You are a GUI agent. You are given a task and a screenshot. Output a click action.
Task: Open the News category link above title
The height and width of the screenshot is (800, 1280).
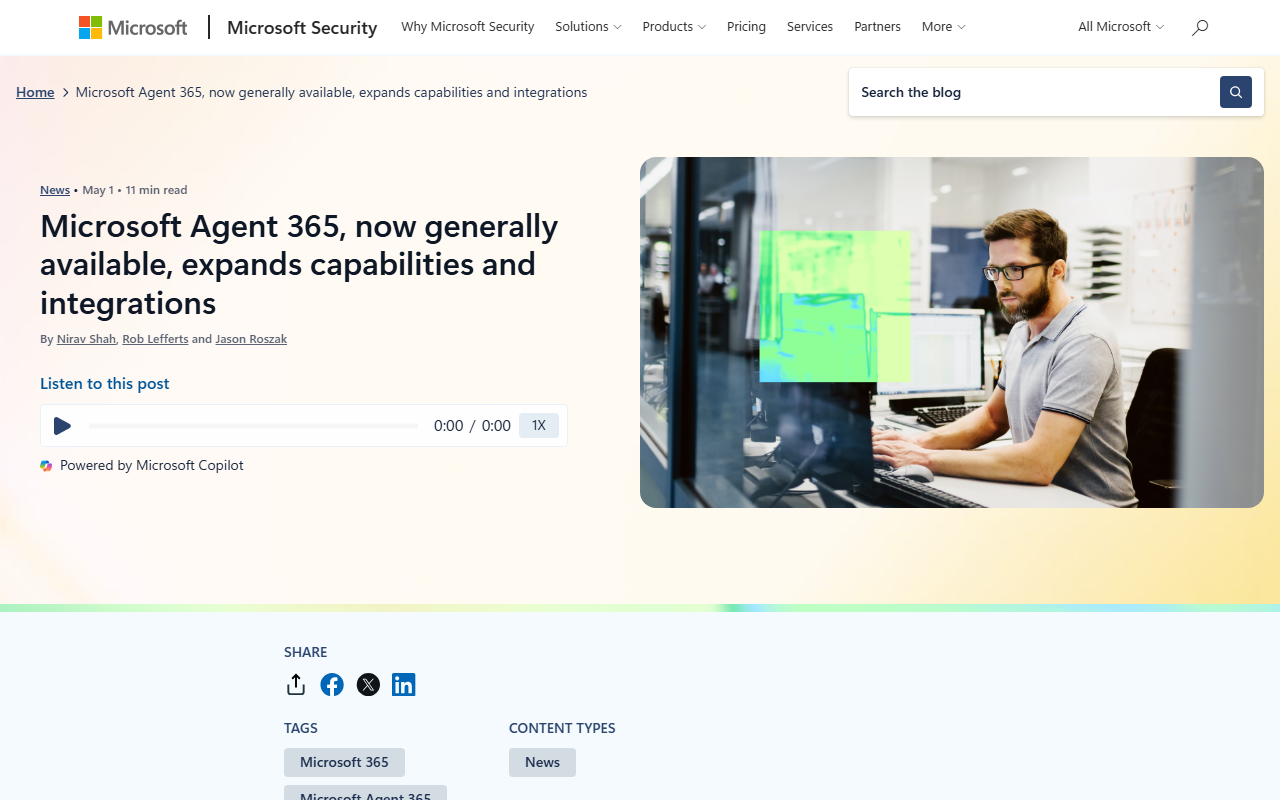(x=55, y=190)
